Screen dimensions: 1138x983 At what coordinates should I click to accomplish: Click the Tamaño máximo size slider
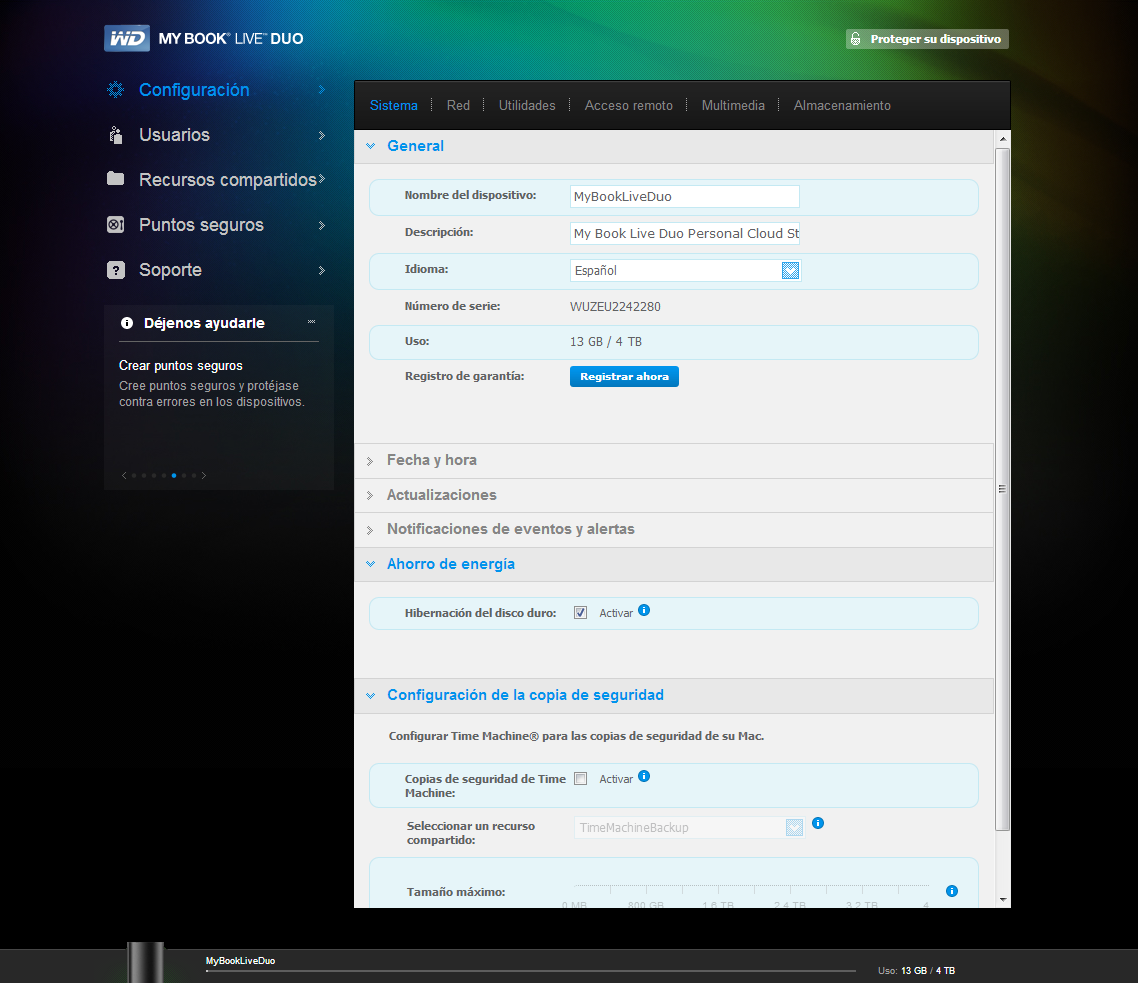coord(751,889)
